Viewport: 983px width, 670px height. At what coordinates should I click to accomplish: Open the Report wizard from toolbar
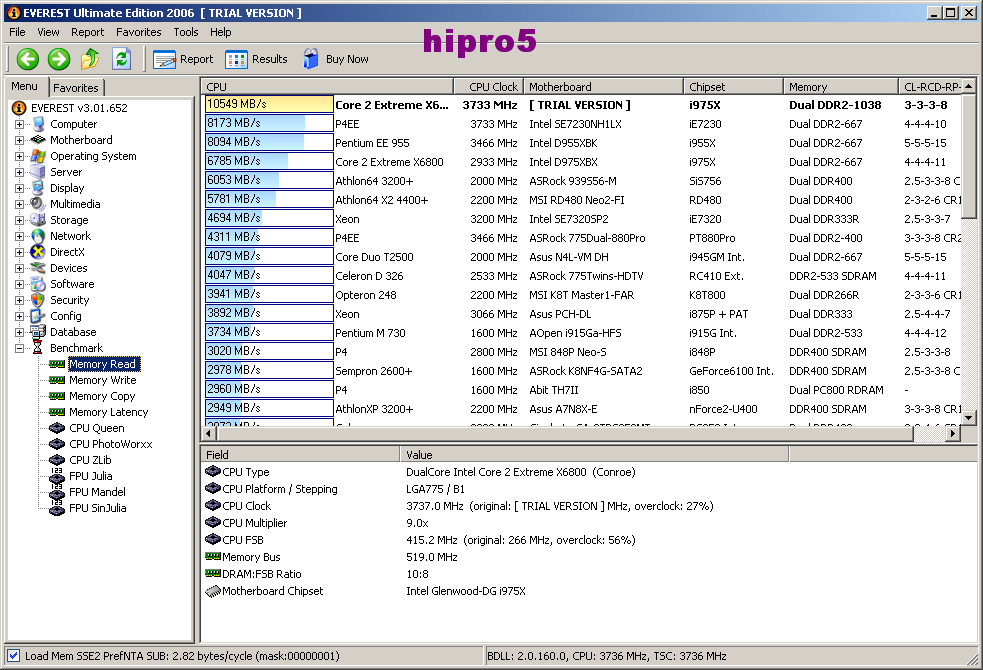pyautogui.click(x=183, y=59)
